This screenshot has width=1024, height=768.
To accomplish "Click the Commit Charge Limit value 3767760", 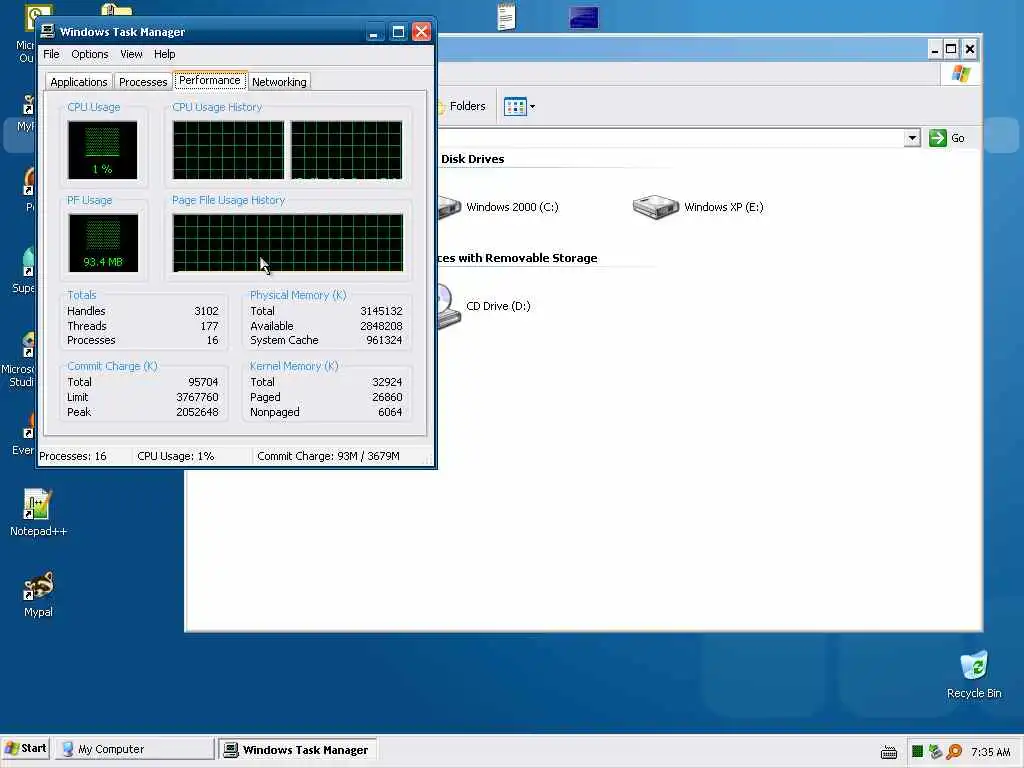I will tap(197, 397).
